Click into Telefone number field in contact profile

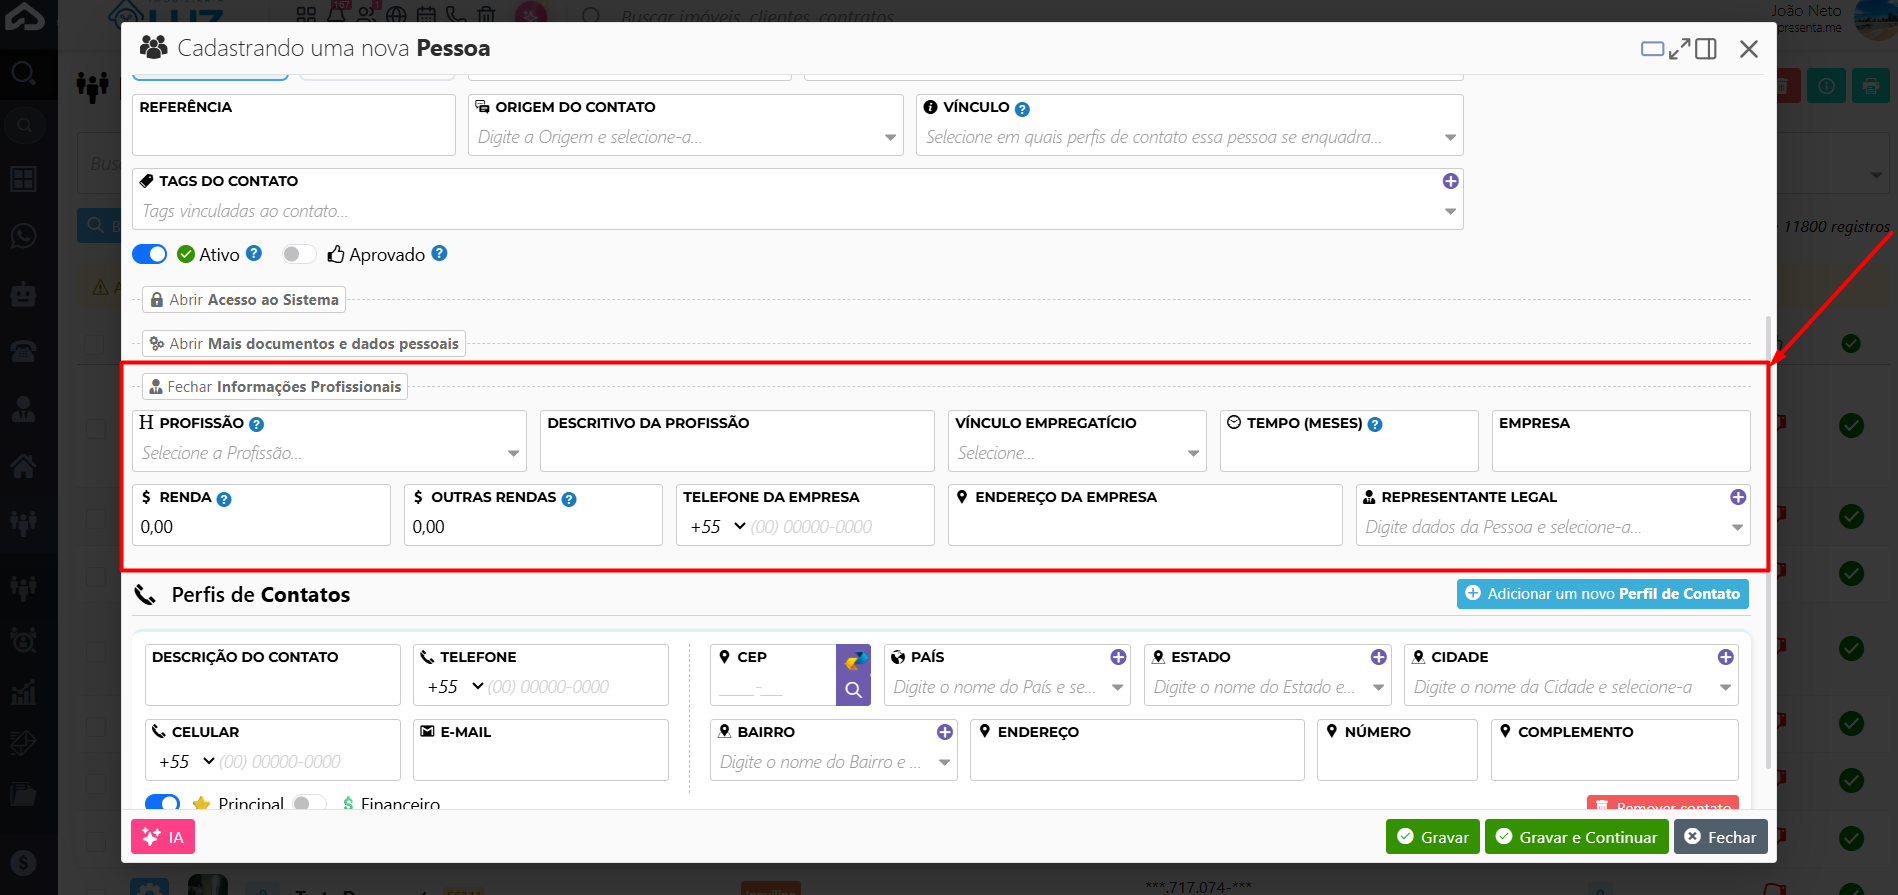(x=574, y=687)
